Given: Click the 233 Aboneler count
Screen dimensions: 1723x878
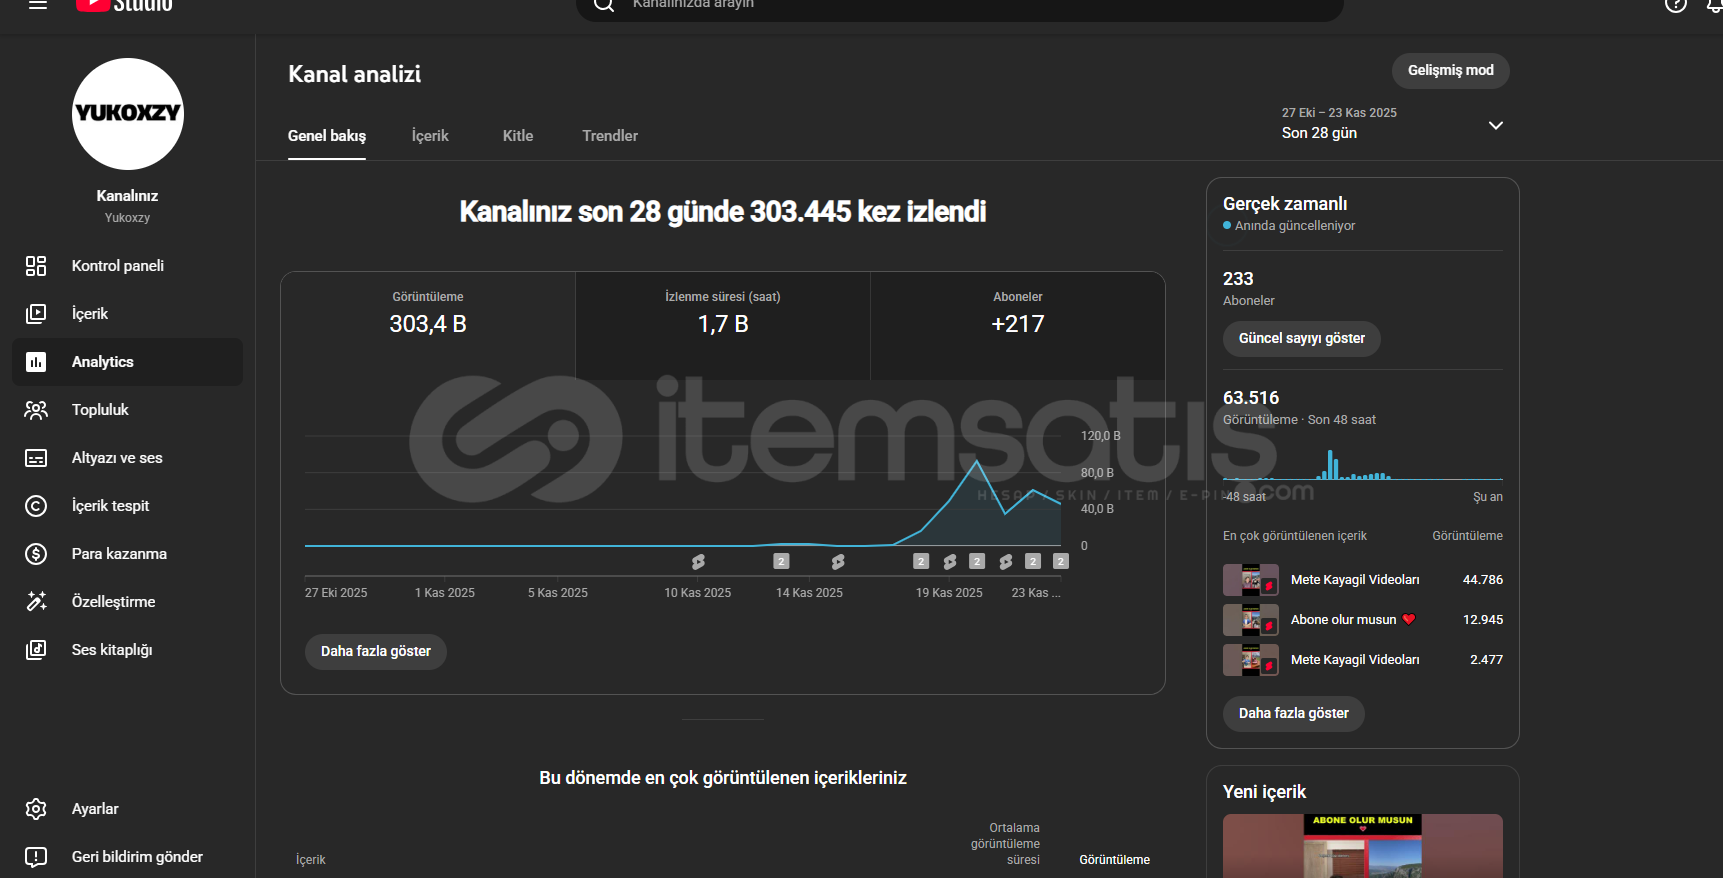Looking at the screenshot, I should pos(1238,279).
